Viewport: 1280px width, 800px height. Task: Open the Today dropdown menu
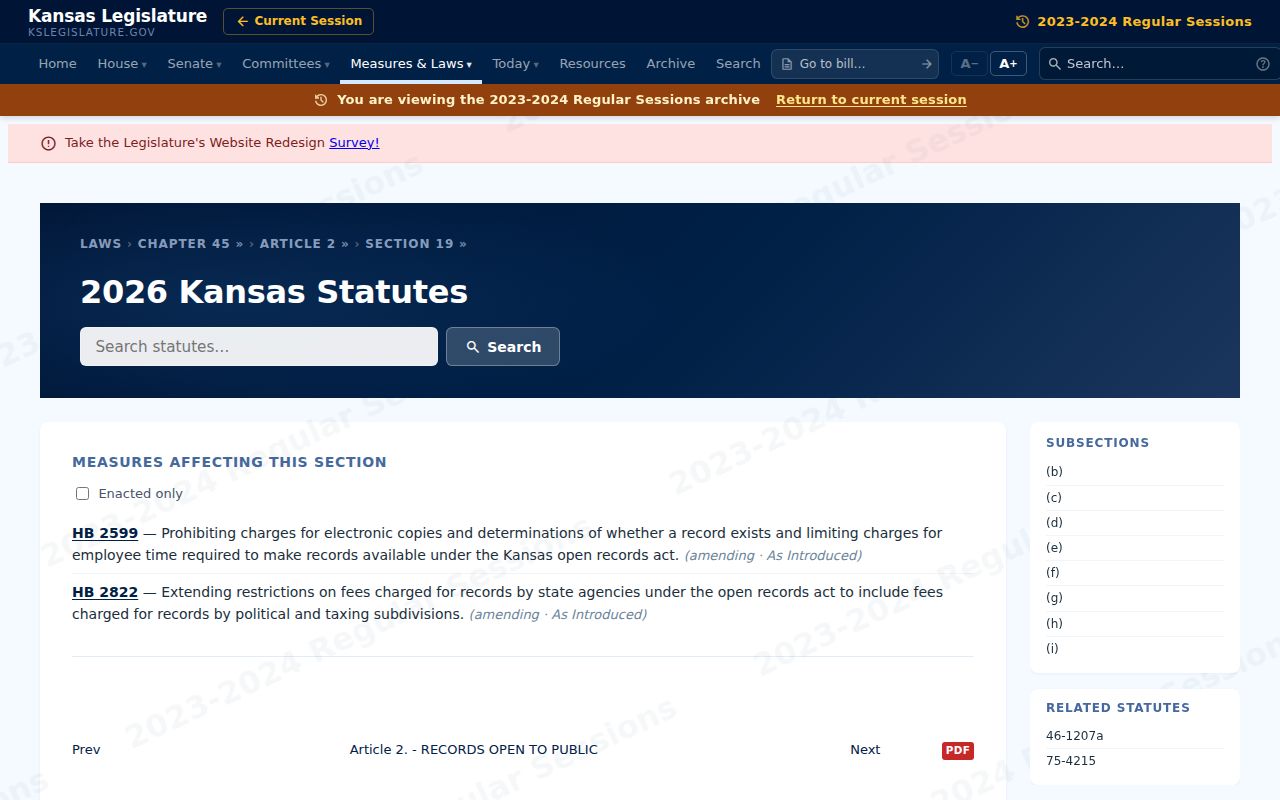(x=515, y=64)
